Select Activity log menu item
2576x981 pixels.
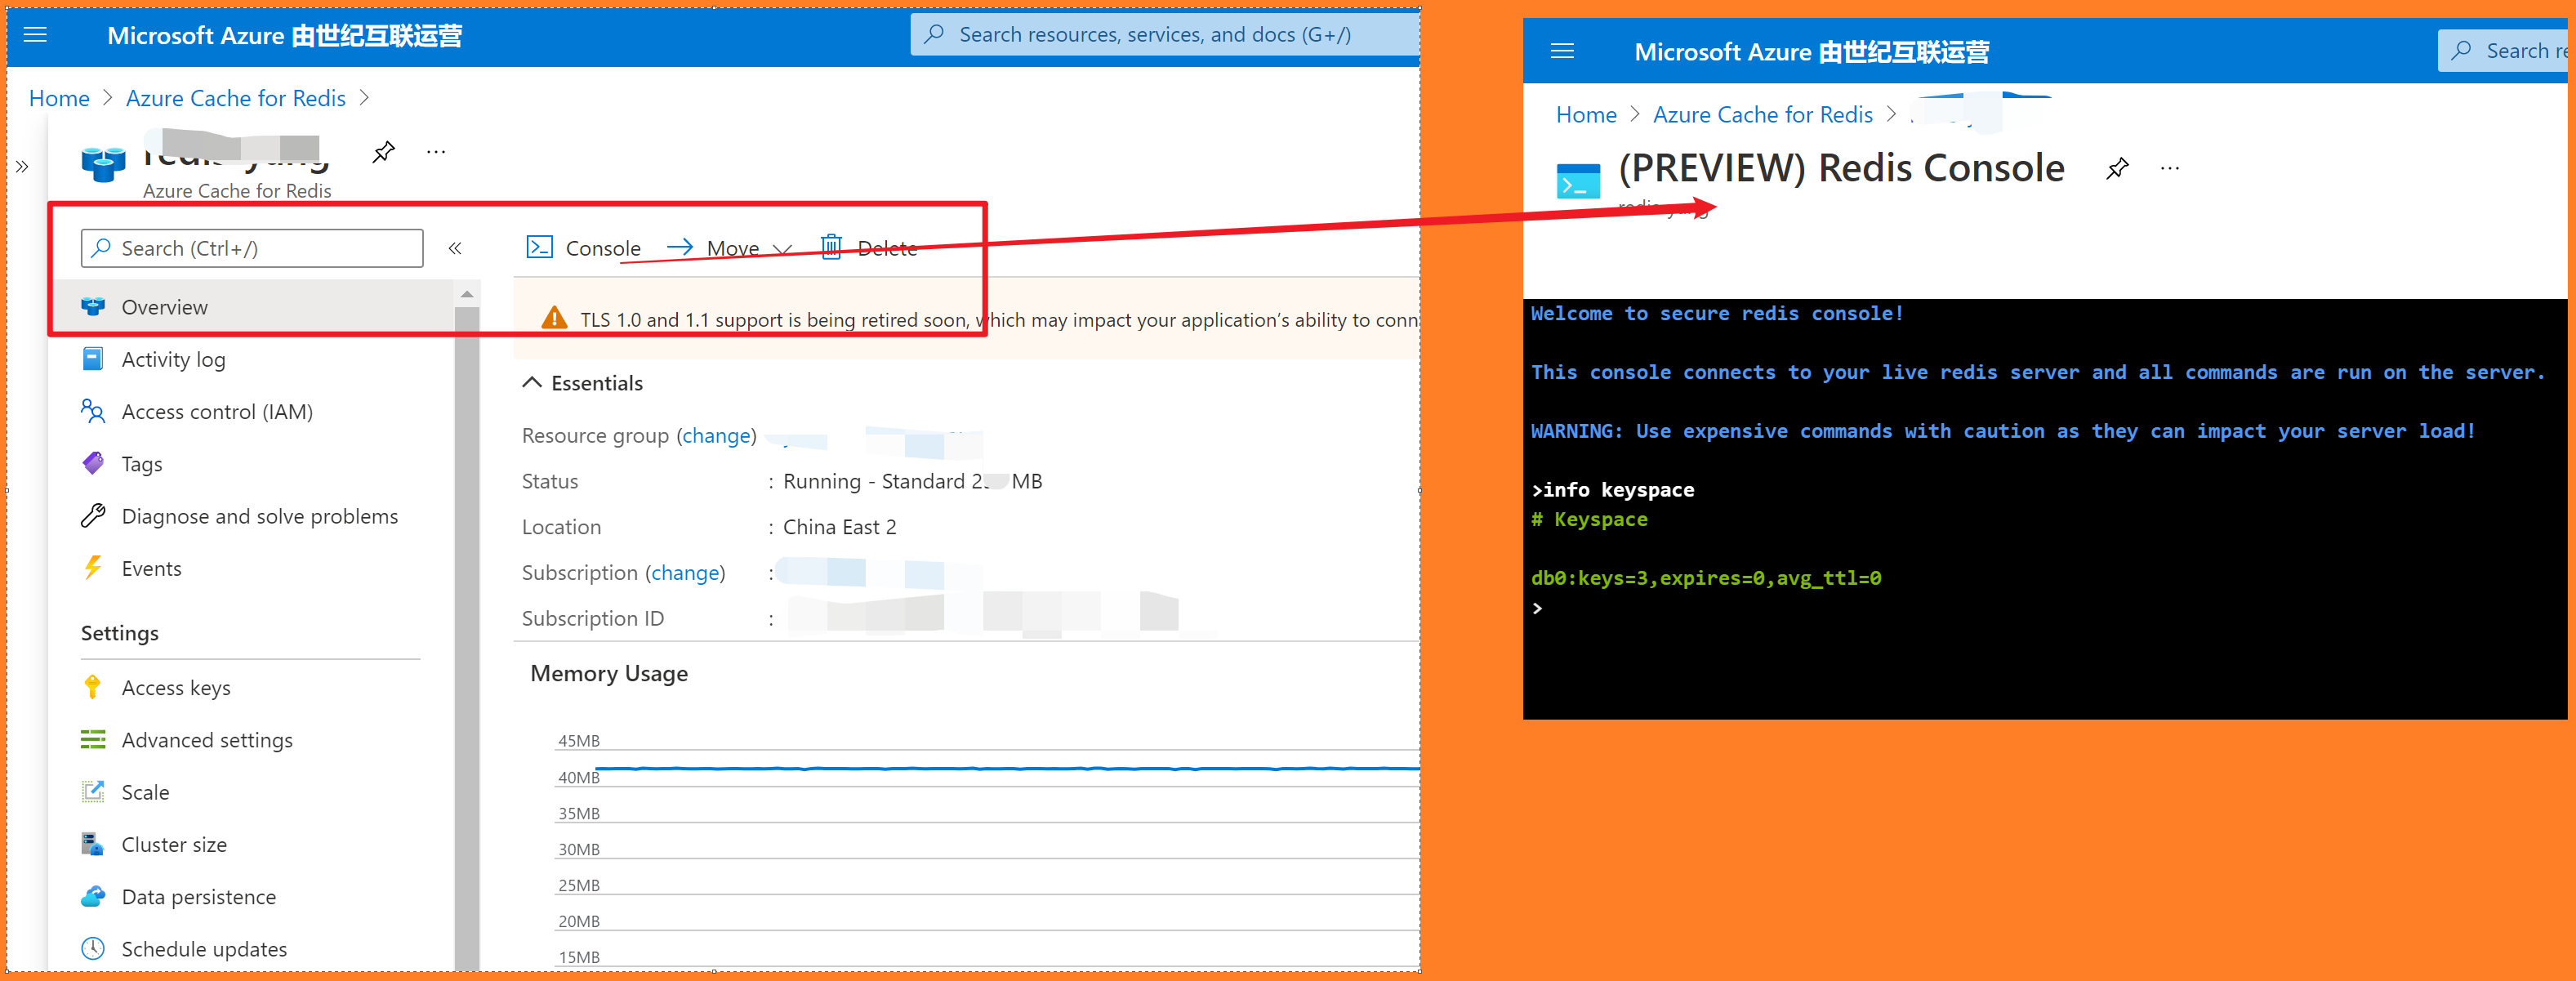pos(173,360)
